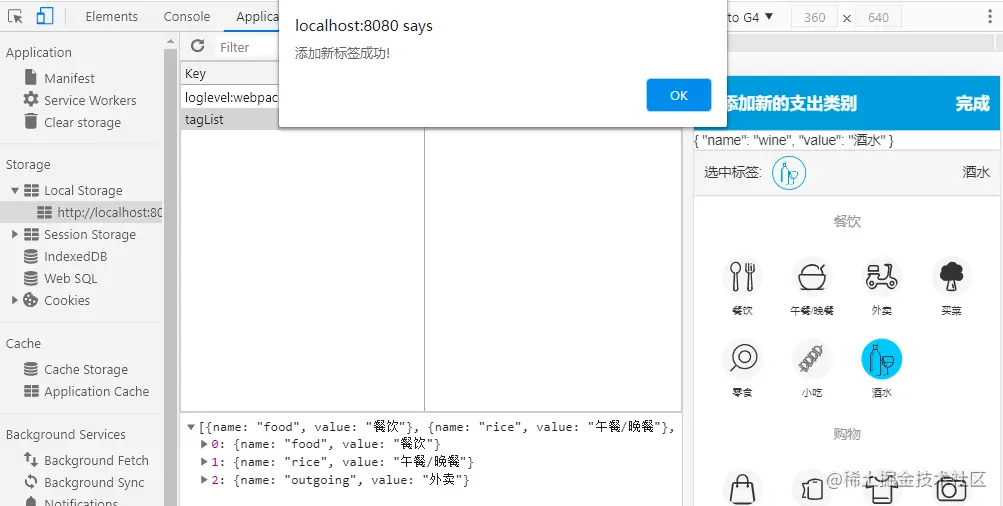Switch to the Console tab

click(187, 17)
